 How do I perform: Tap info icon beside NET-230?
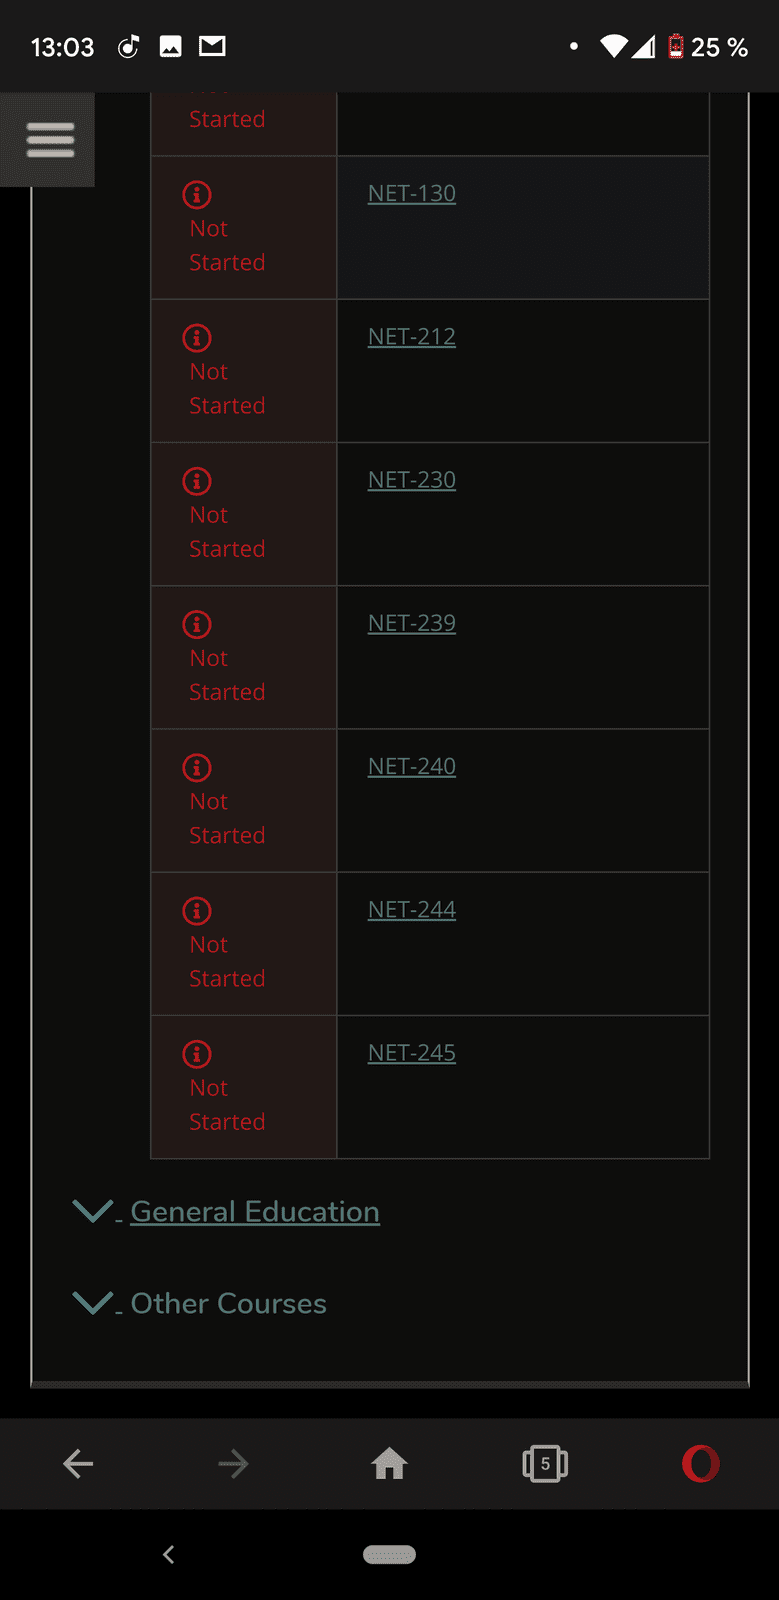[x=197, y=481]
